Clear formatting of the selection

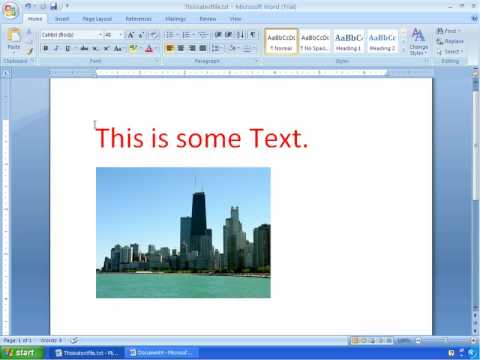coord(153,35)
